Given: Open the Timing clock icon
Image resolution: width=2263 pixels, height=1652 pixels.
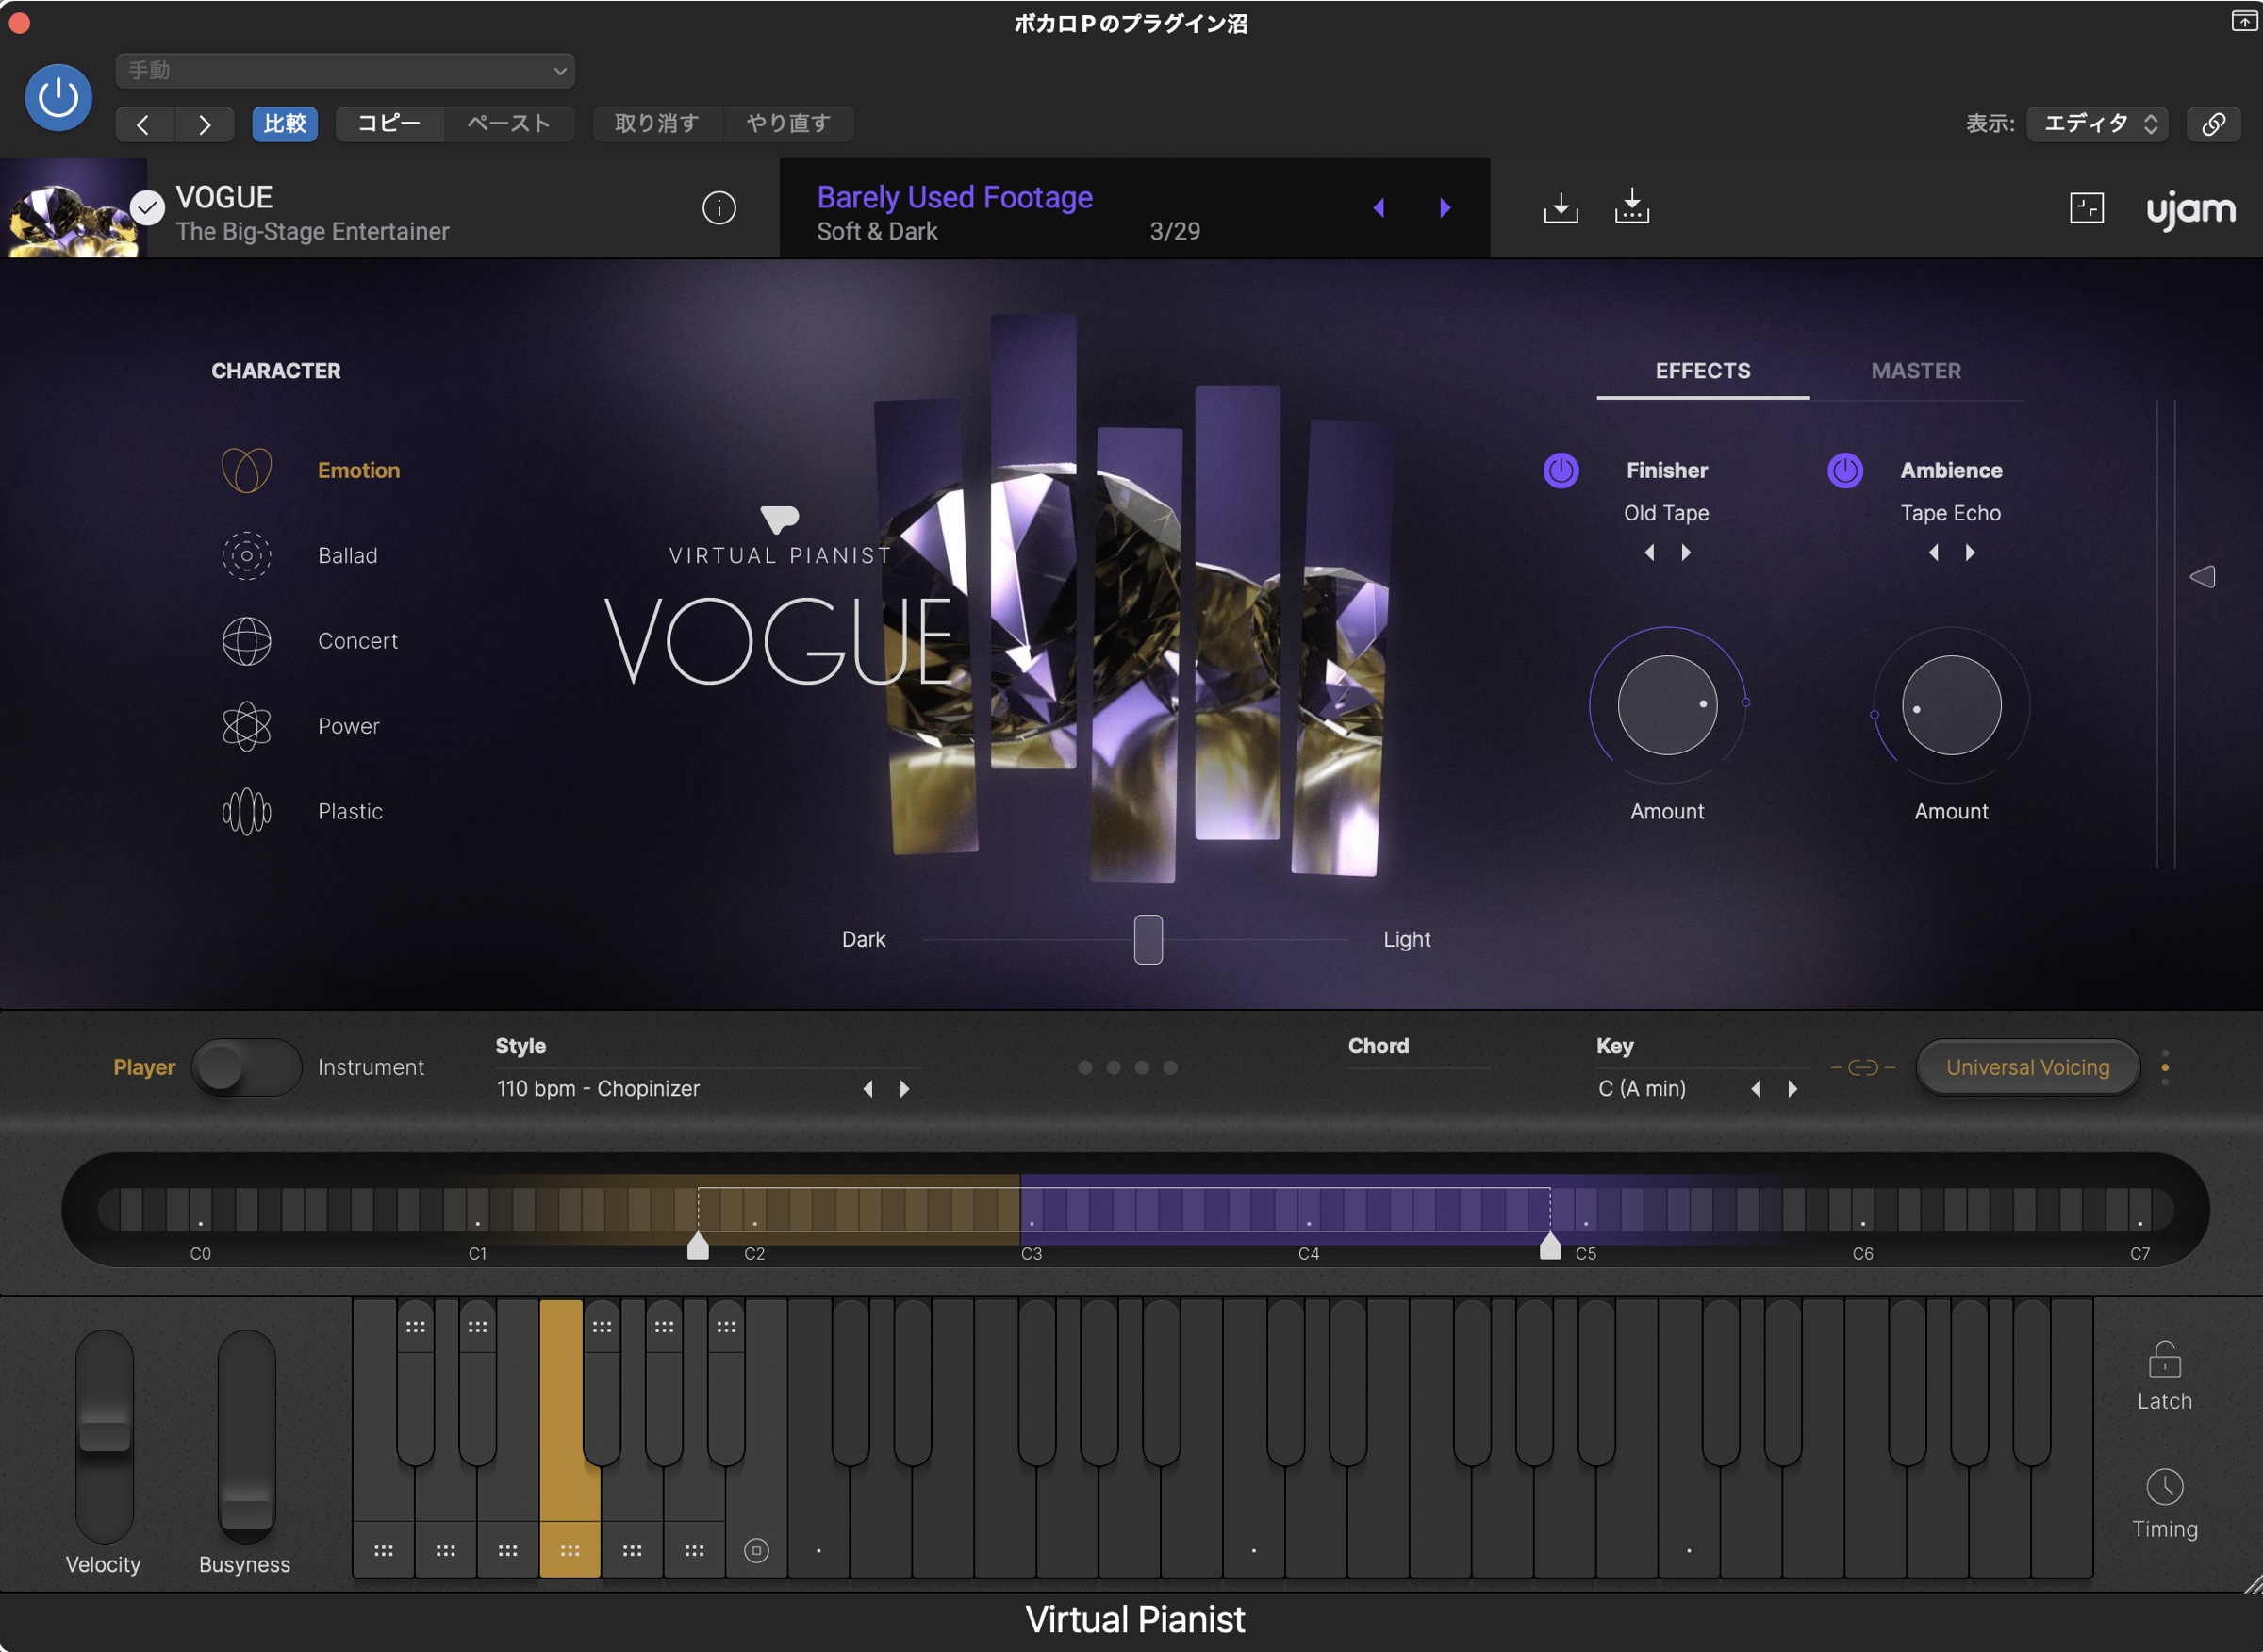Looking at the screenshot, I should [x=2164, y=1487].
